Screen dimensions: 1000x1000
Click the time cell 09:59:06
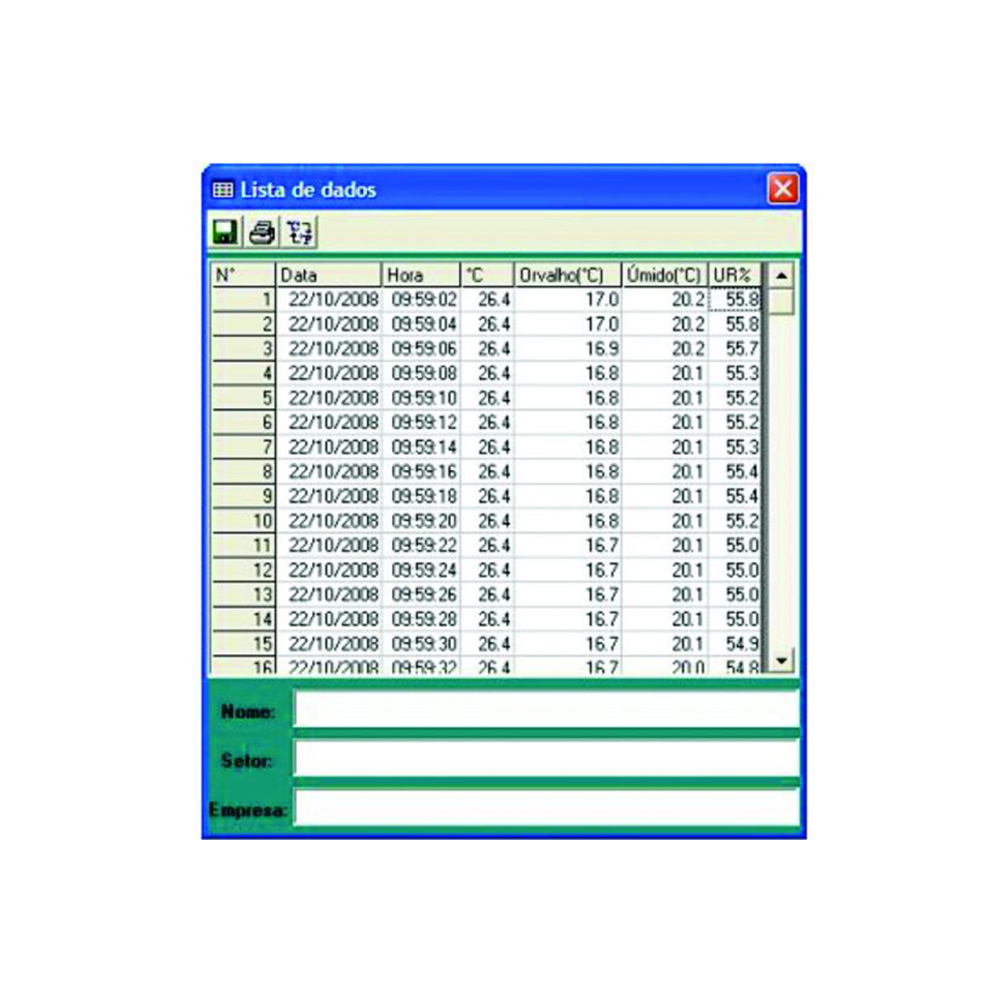pos(421,349)
